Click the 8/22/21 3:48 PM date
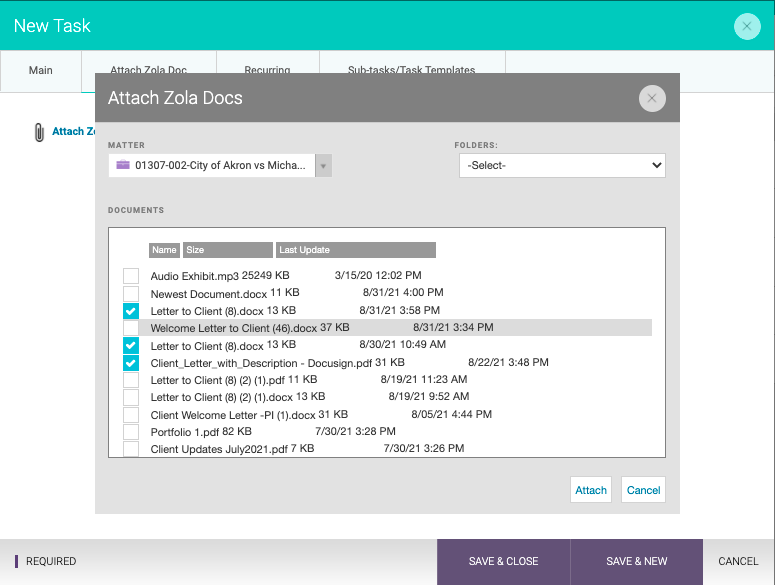 508,362
